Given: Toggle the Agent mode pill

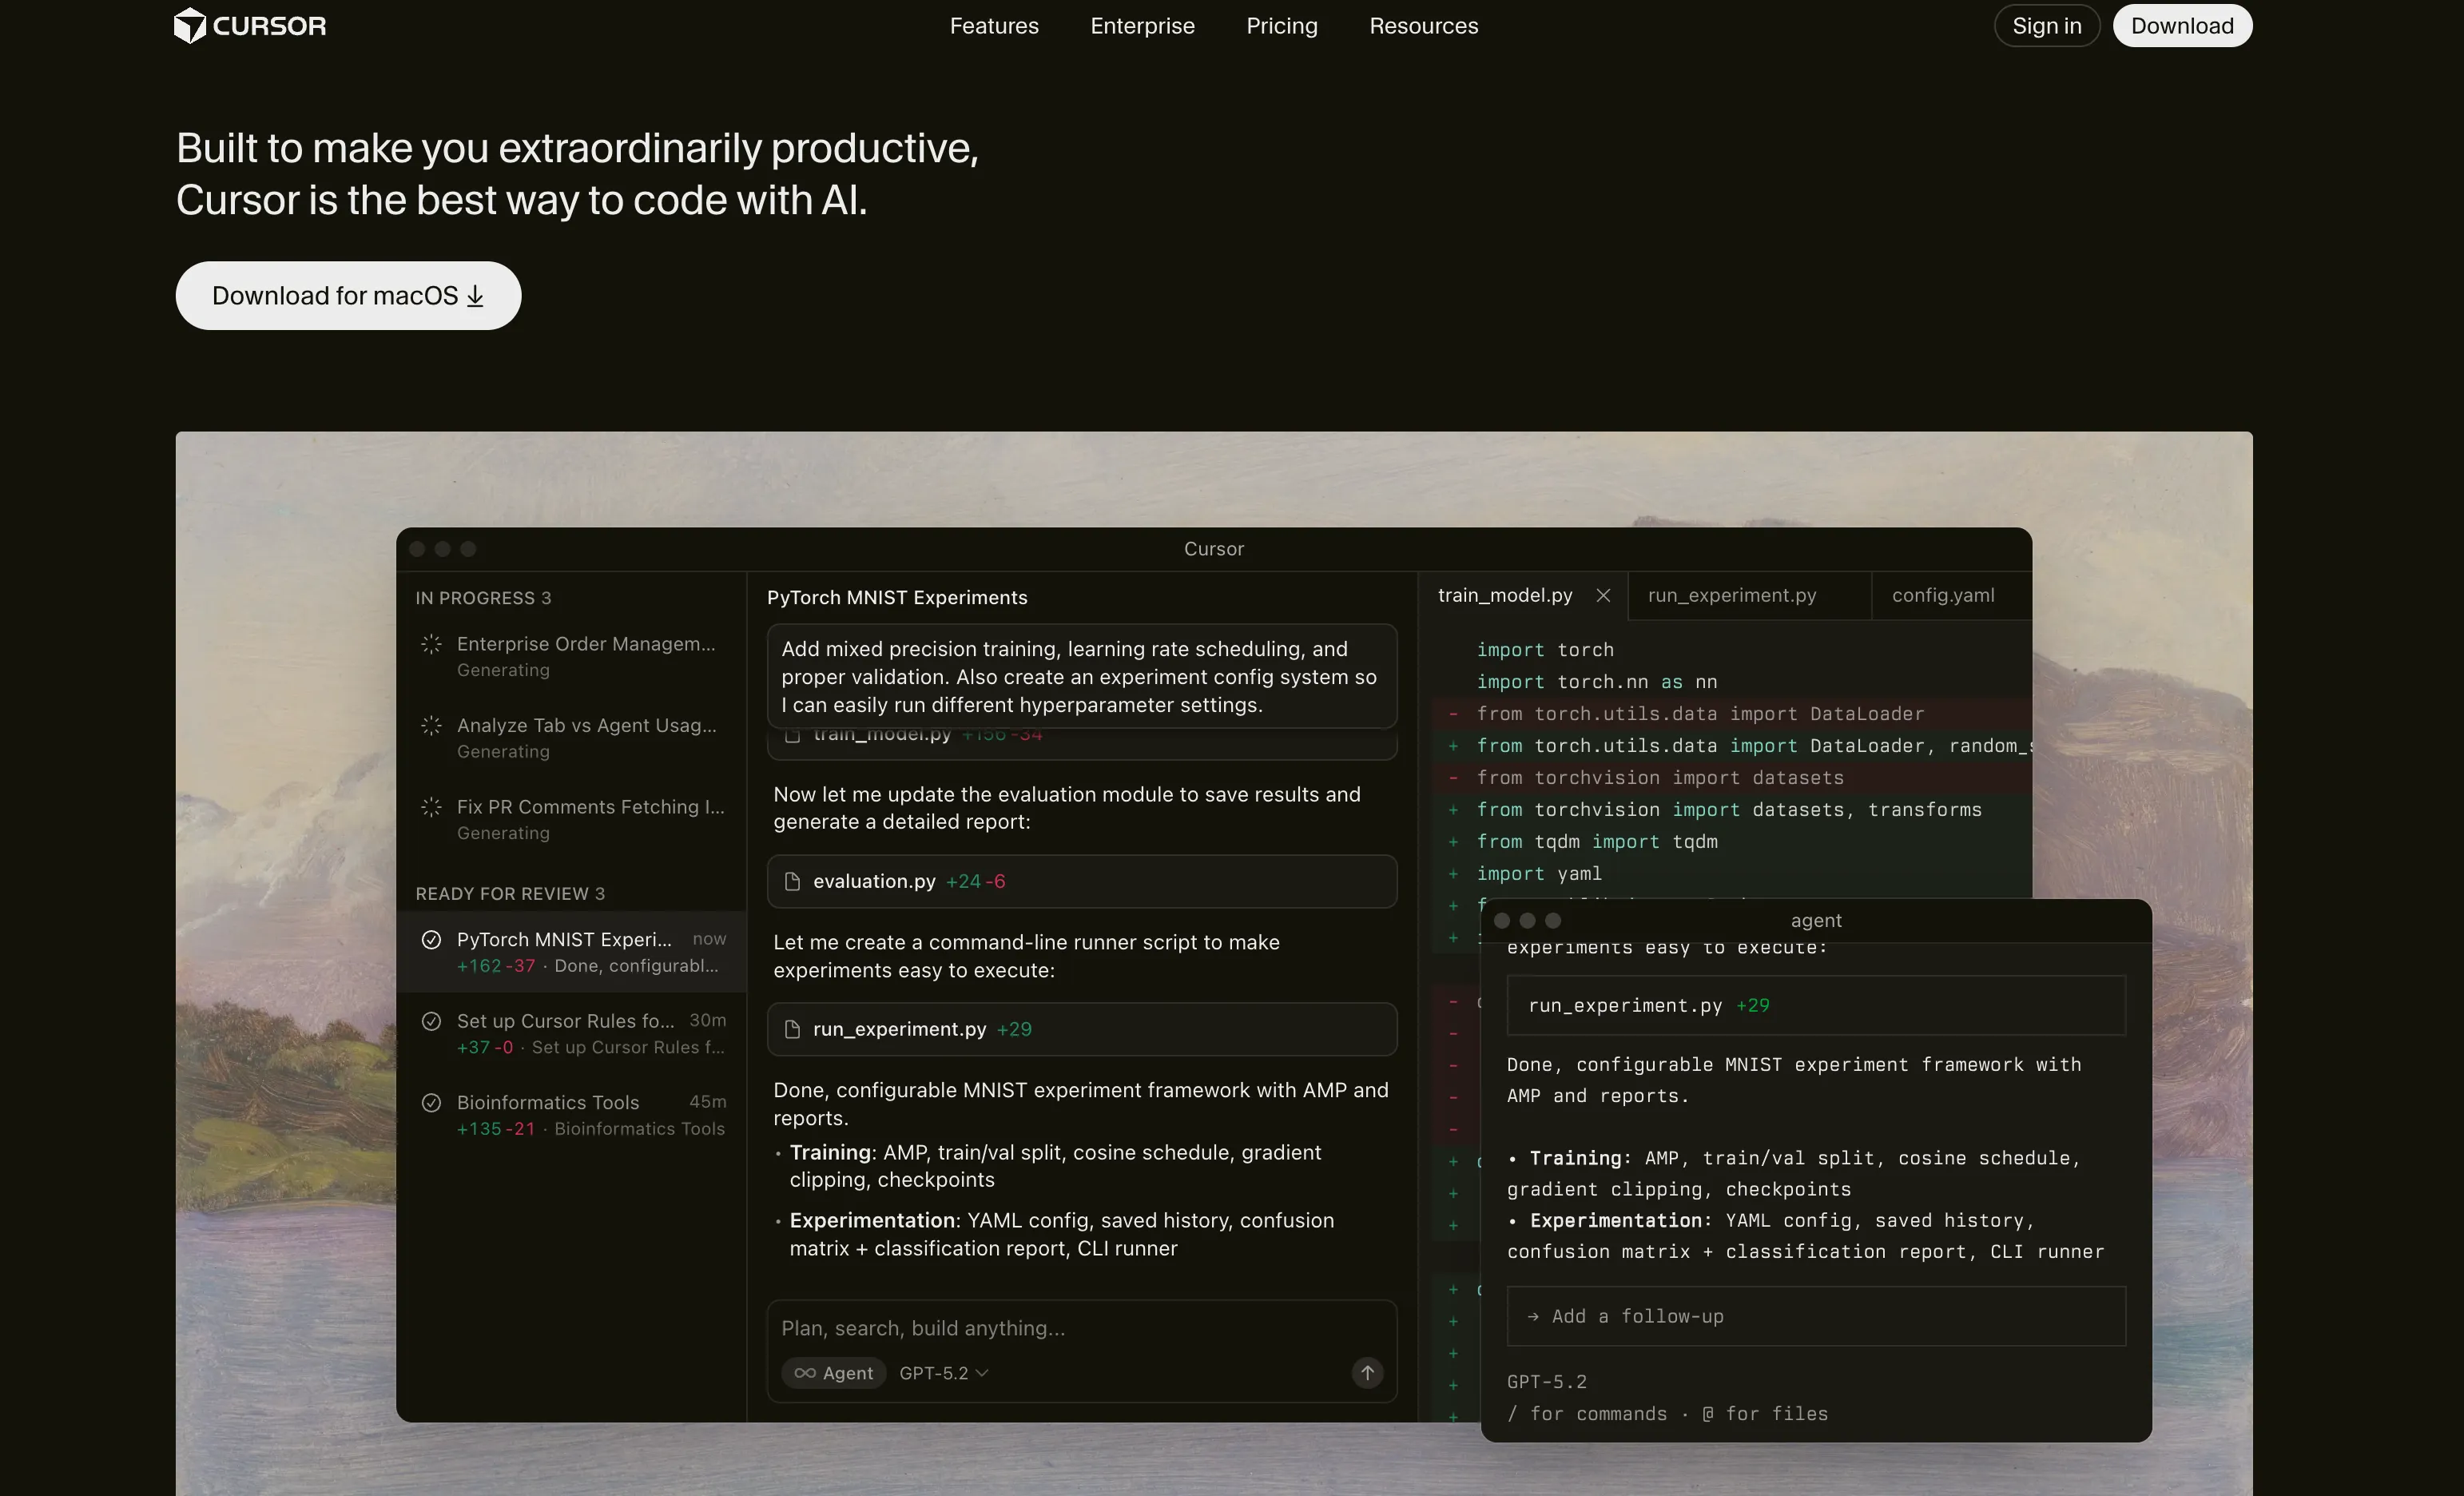Looking at the screenshot, I should (833, 1374).
